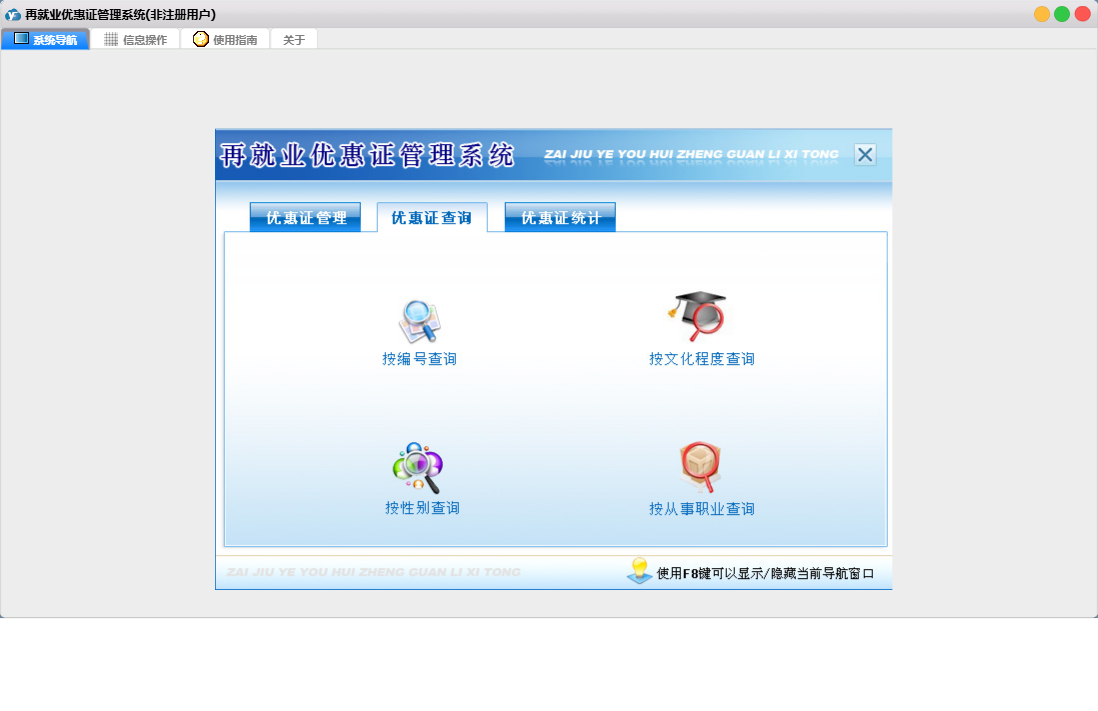The height and width of the screenshot is (711, 1098).
Task: Click the 再就业优惠证管理系统 banner title
Action: [x=368, y=156]
